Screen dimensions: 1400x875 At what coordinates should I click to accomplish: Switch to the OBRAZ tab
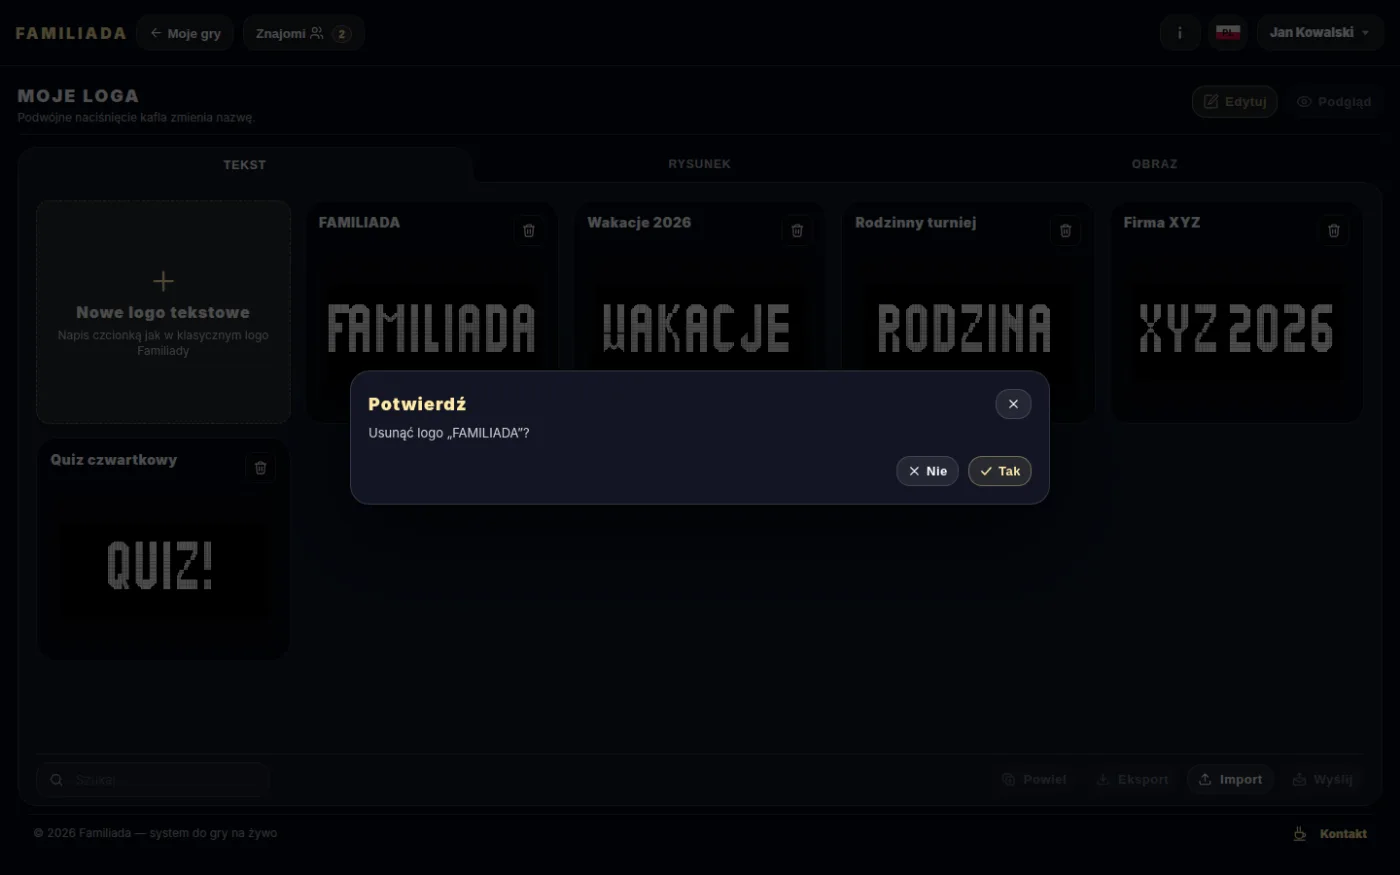[1154, 164]
